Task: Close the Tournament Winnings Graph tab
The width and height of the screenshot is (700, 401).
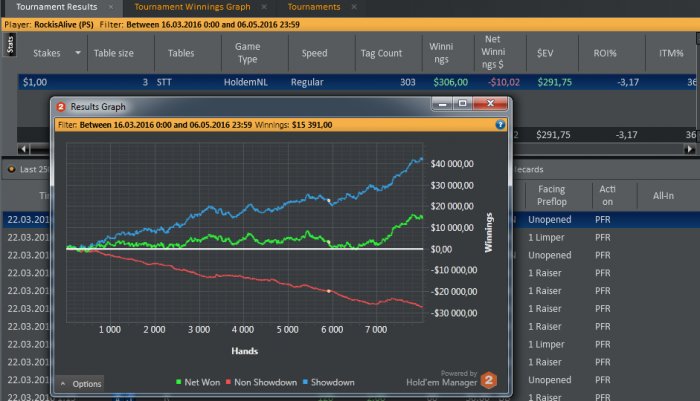Action: [x=264, y=7]
